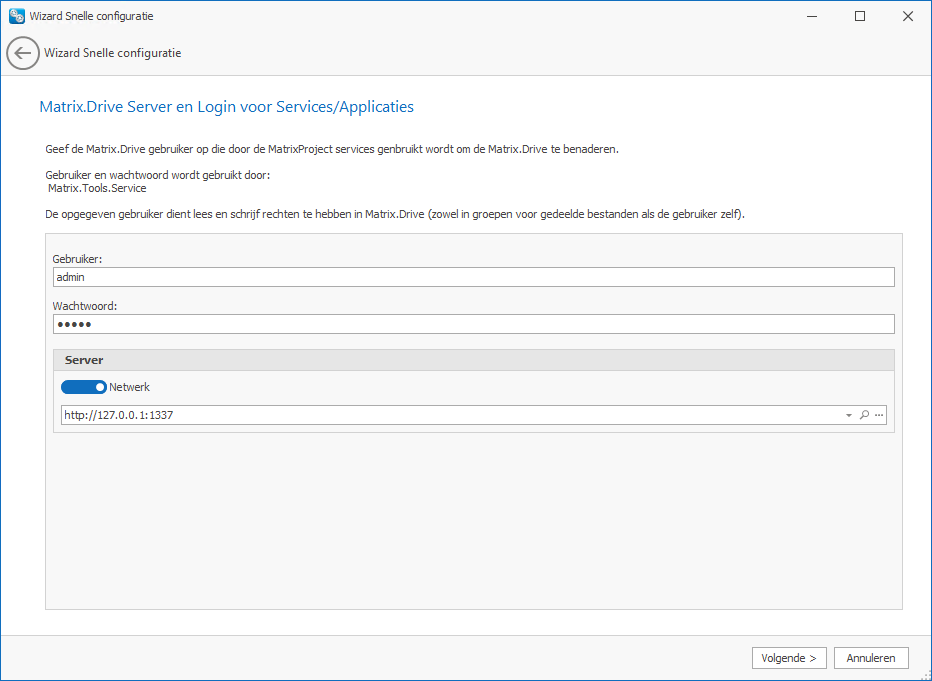The width and height of the screenshot is (932, 681).
Task: Select the Server section header
Action: coord(84,358)
